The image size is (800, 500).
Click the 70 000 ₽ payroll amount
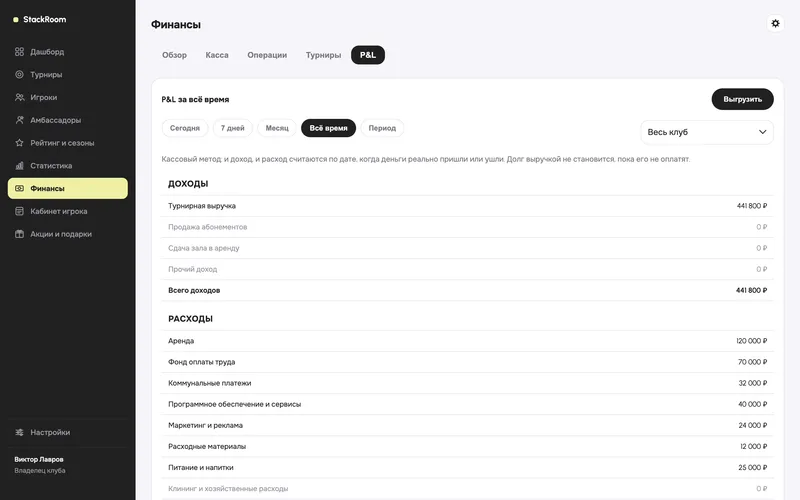[x=753, y=362]
